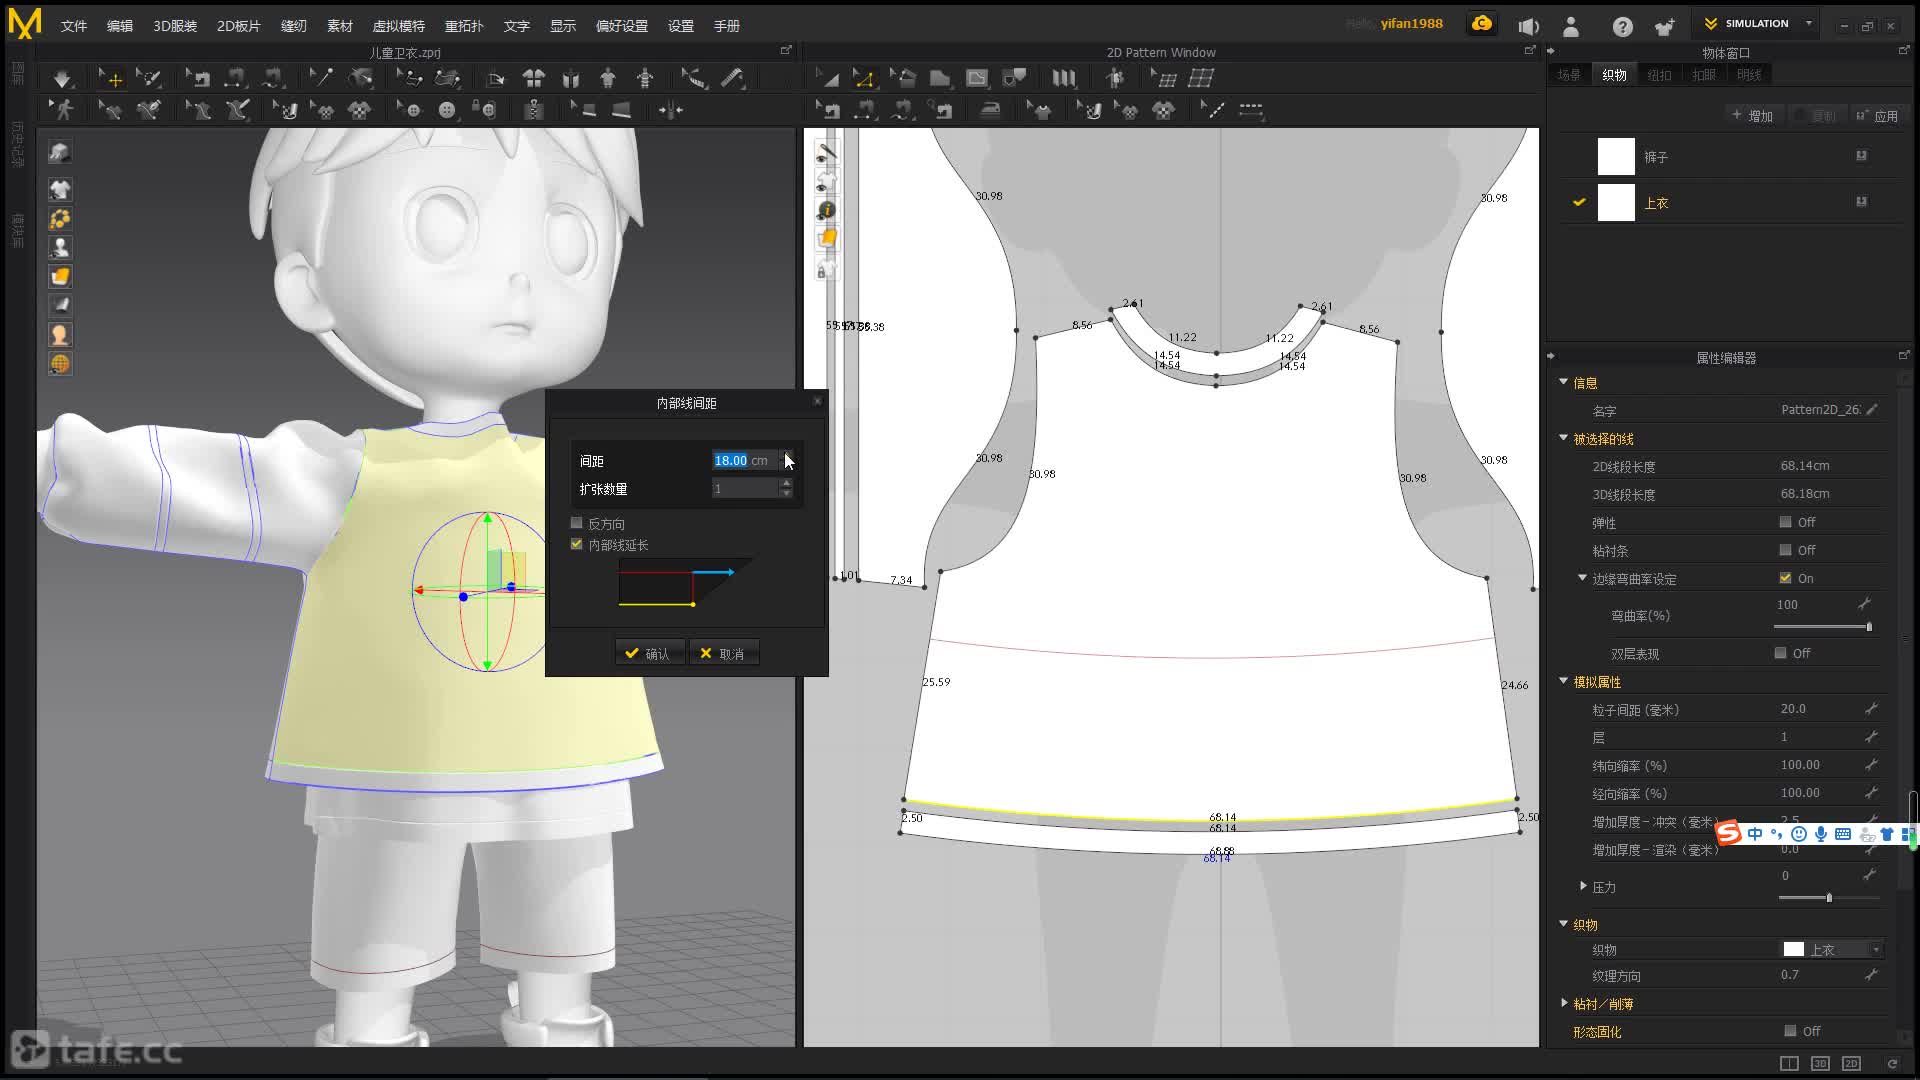
Task: Open the 缝纫 menu
Action: [293, 26]
